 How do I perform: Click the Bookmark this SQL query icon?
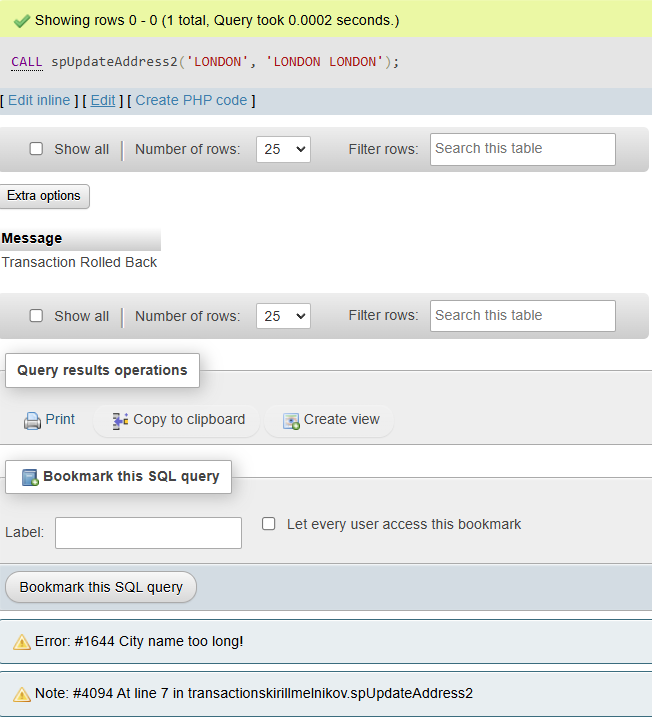pos(30,477)
